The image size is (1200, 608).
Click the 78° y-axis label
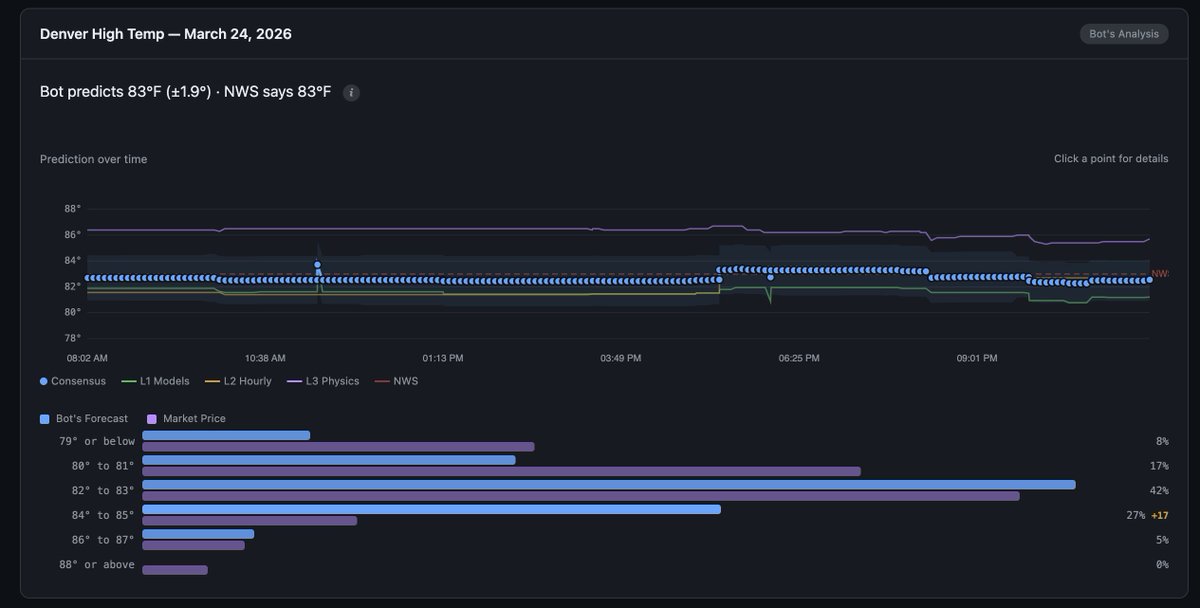click(x=72, y=338)
